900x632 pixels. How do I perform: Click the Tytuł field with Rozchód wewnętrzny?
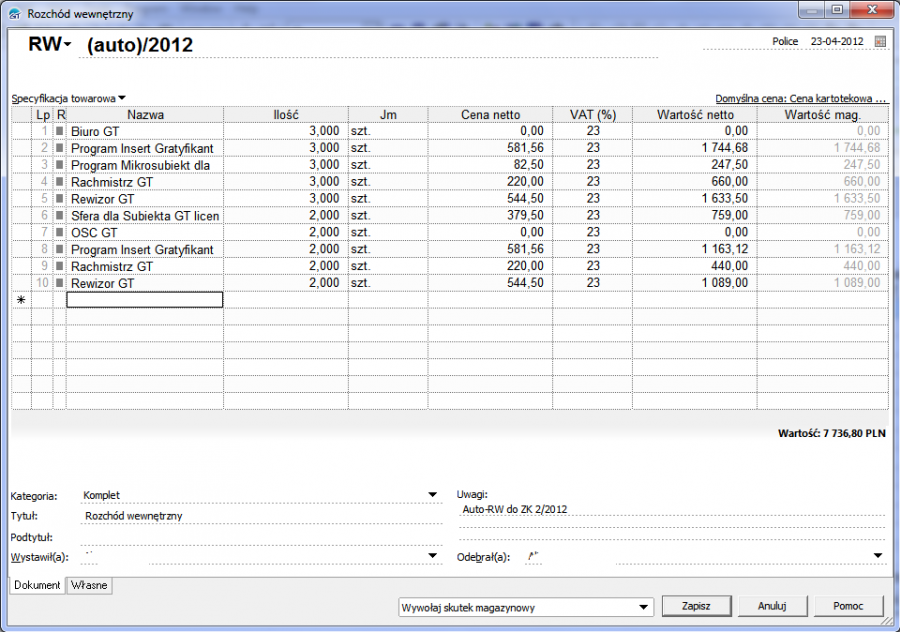(x=262, y=515)
